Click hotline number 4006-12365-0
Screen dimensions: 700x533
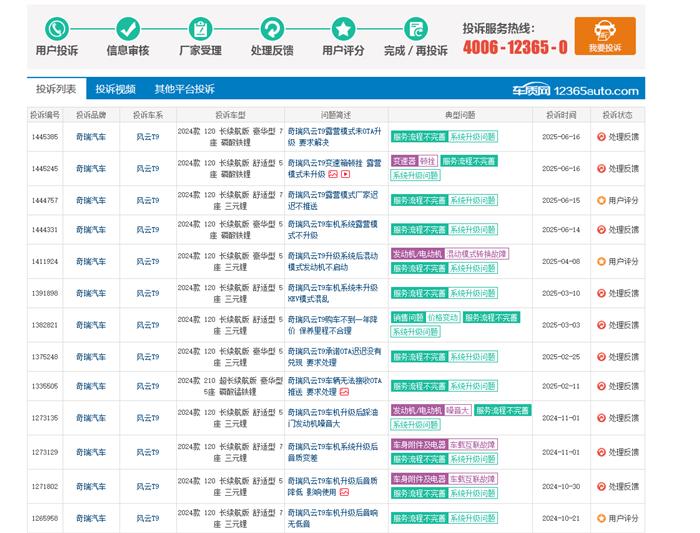point(515,47)
